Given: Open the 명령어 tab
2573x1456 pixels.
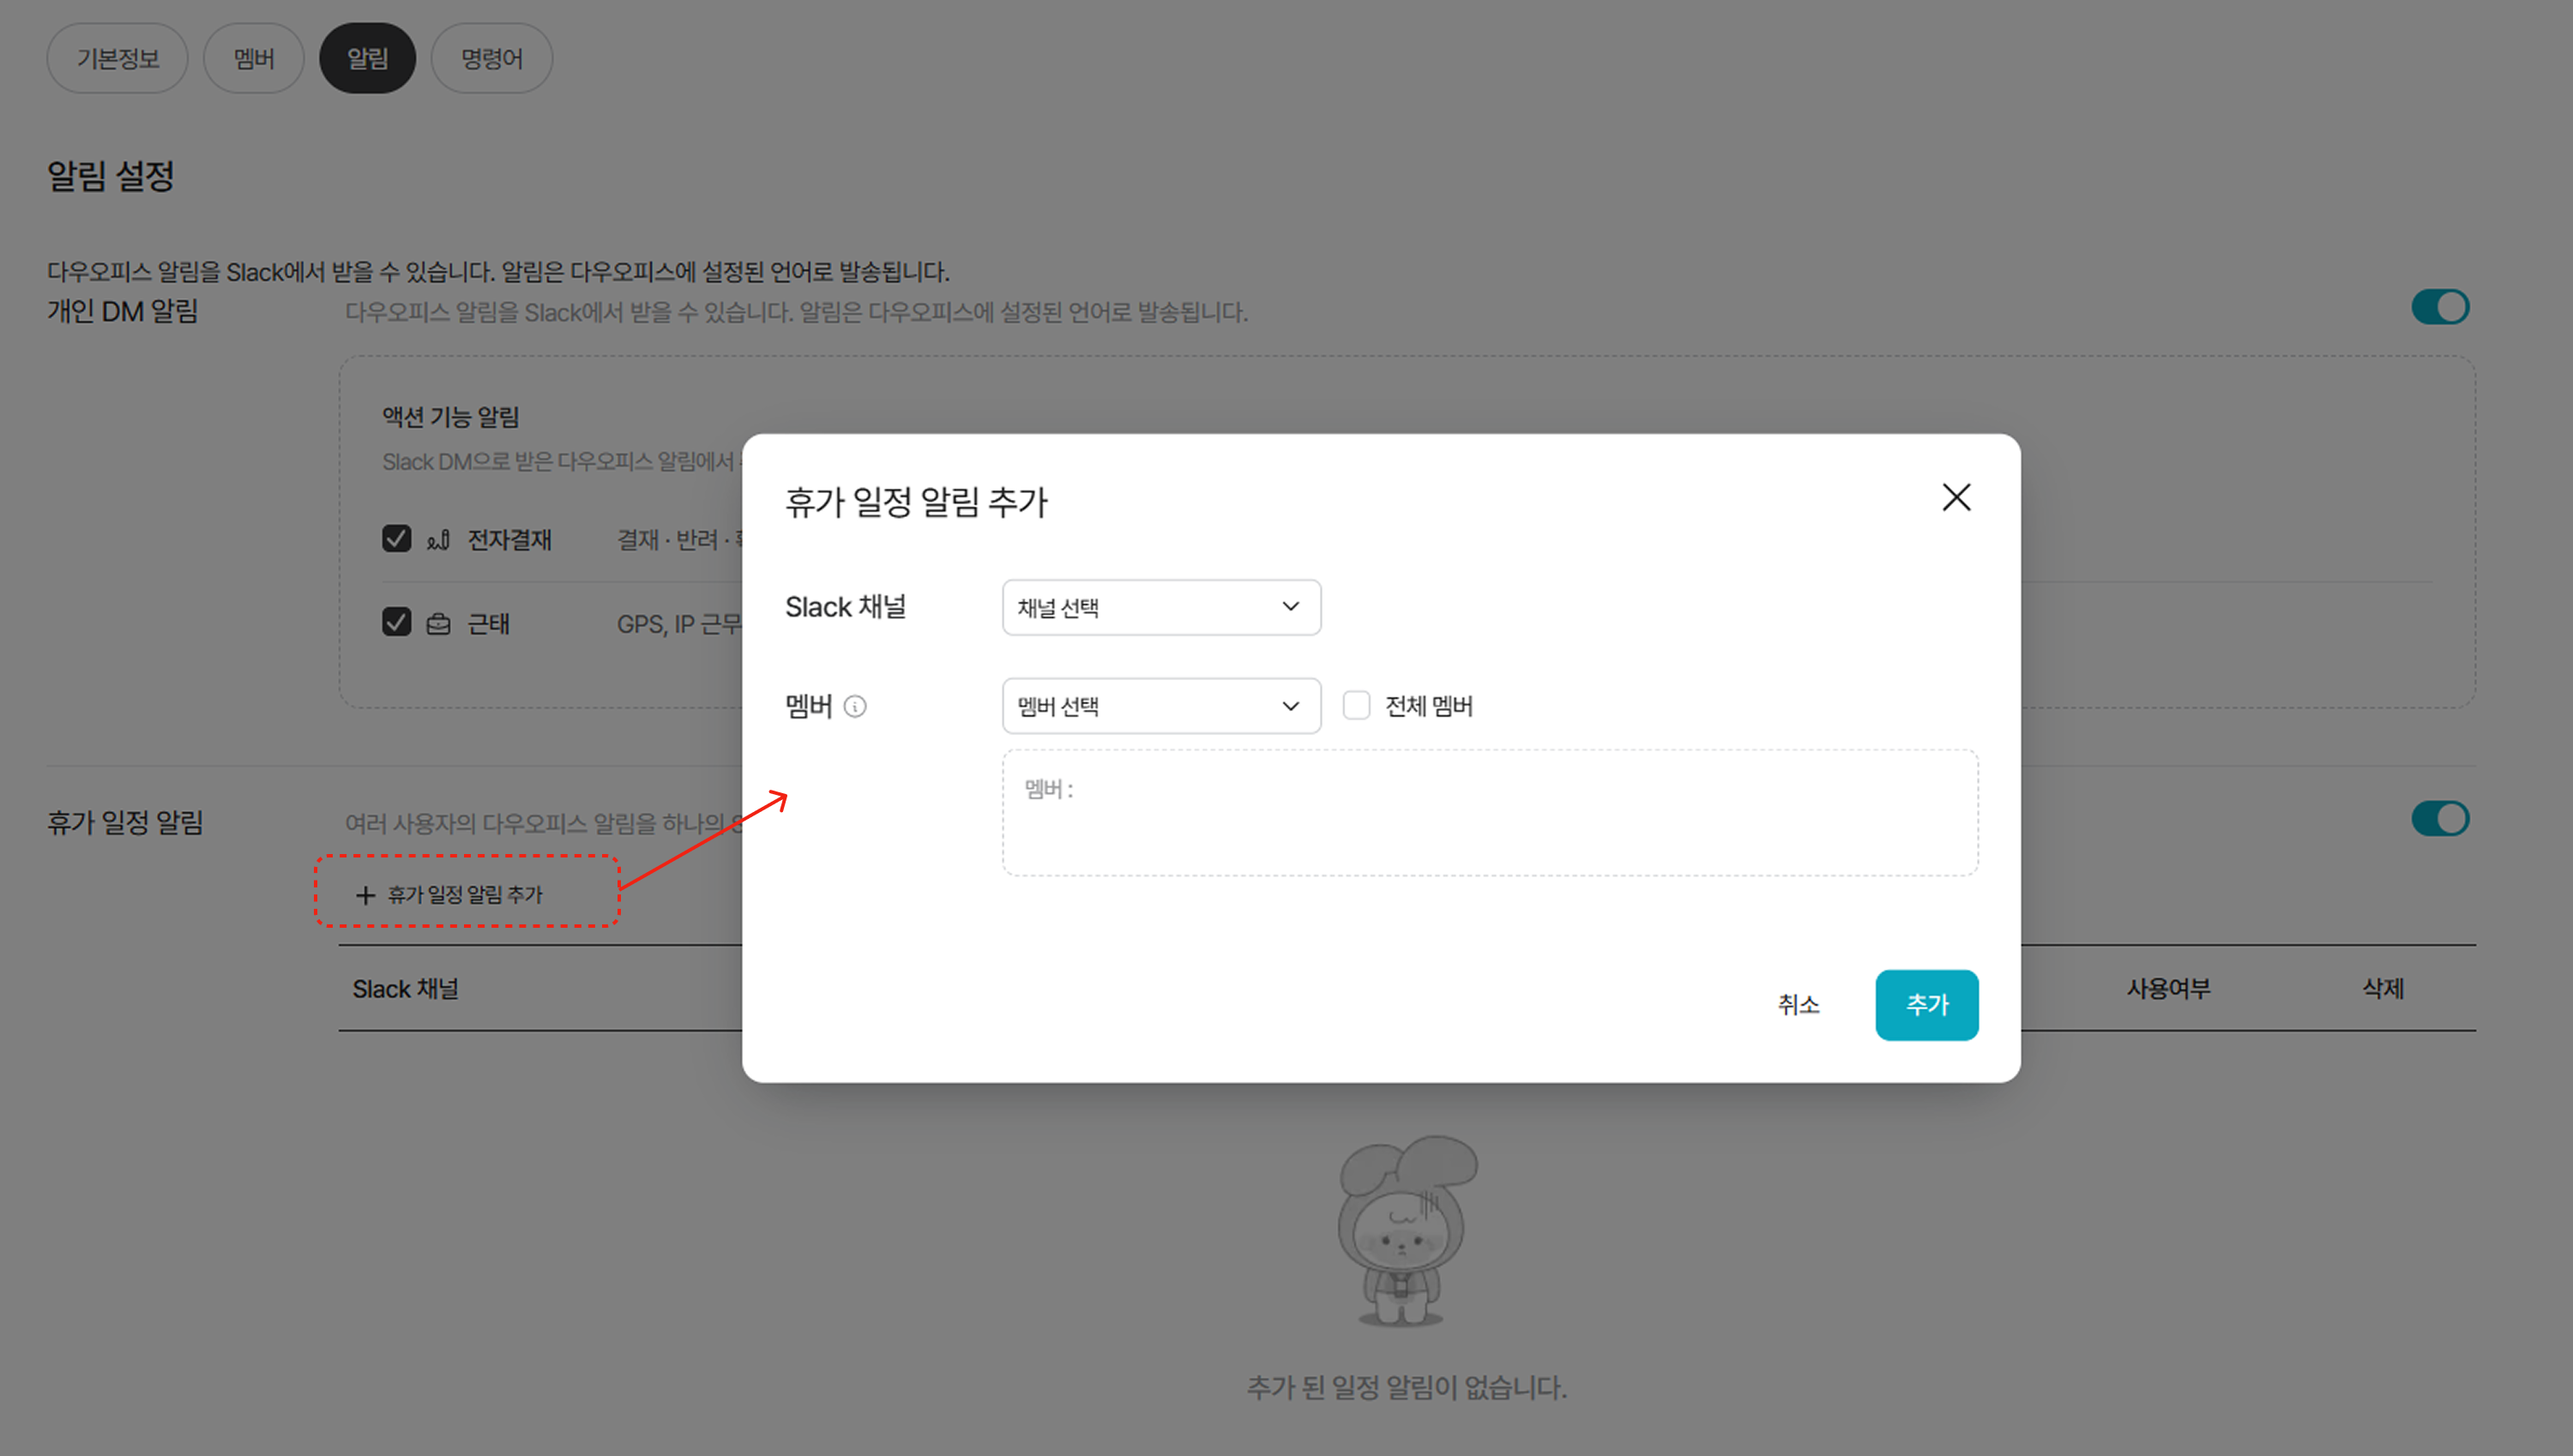Looking at the screenshot, I should [x=492, y=59].
